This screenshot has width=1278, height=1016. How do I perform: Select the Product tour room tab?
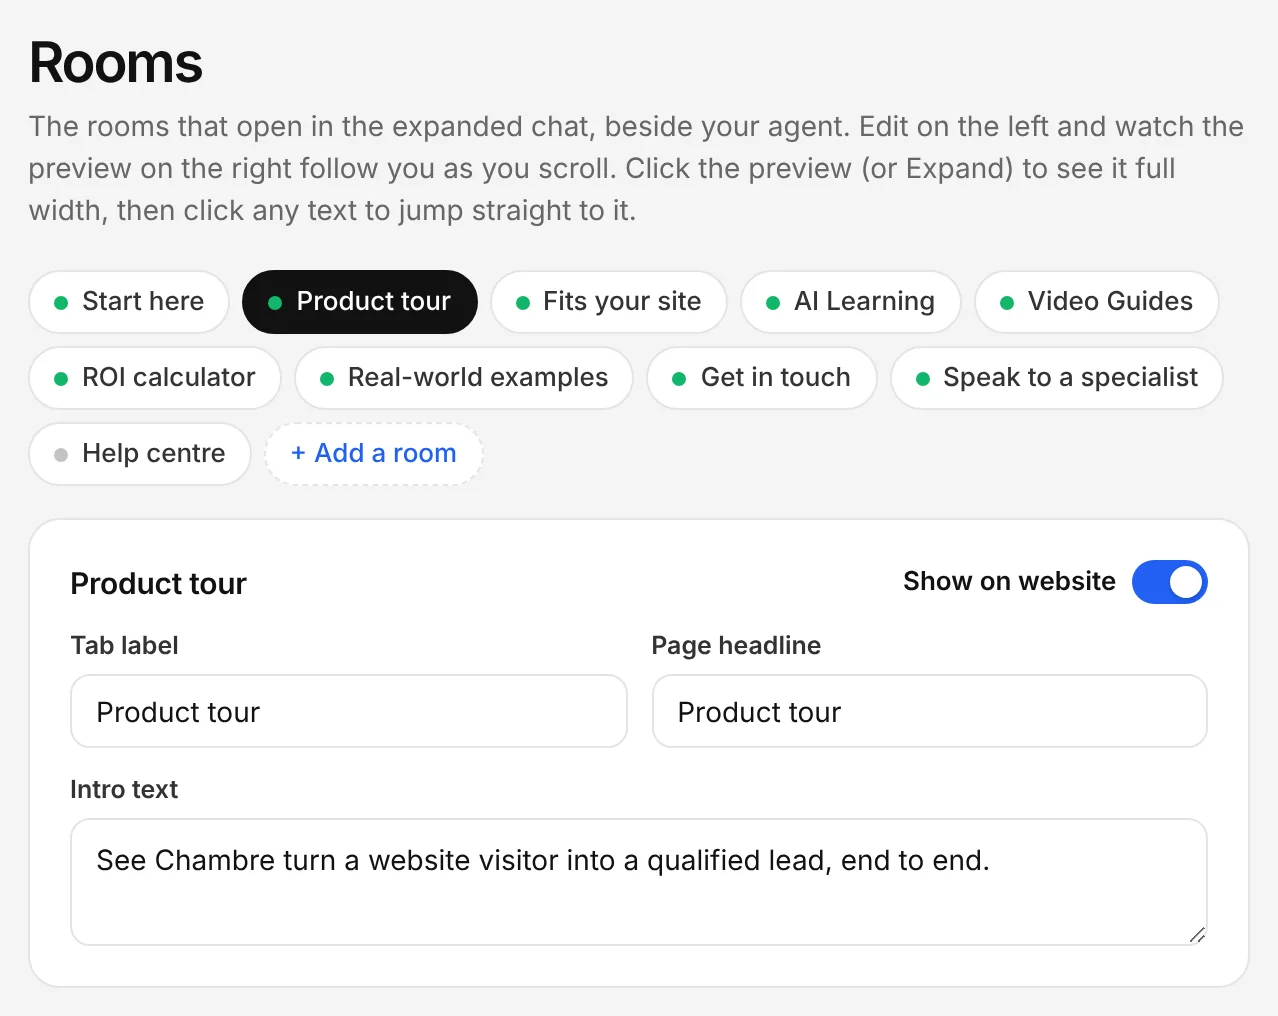(360, 302)
